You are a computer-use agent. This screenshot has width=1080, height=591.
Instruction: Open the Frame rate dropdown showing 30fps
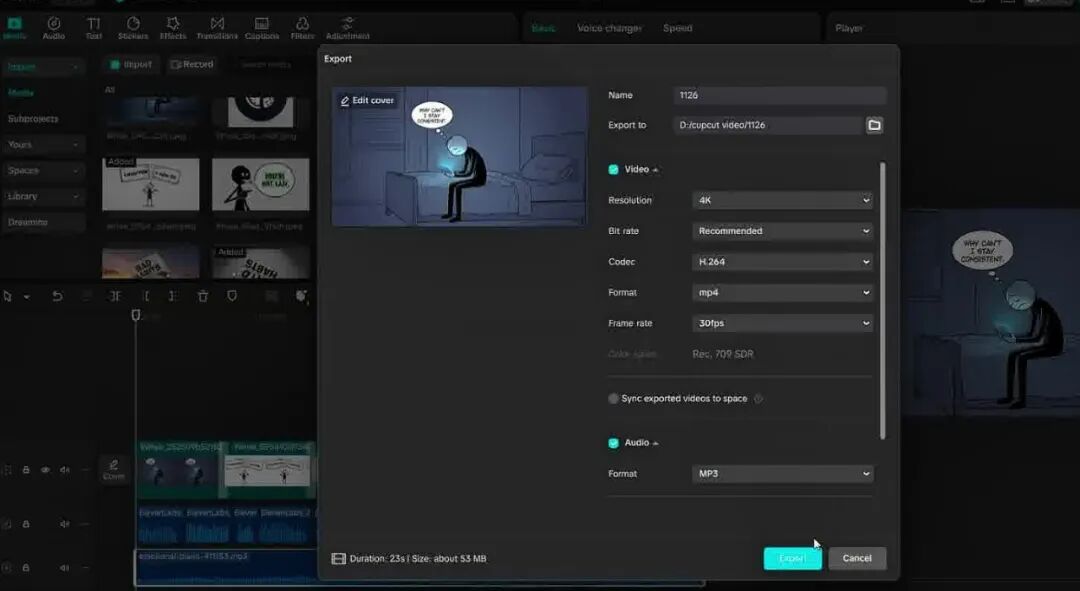tap(782, 323)
